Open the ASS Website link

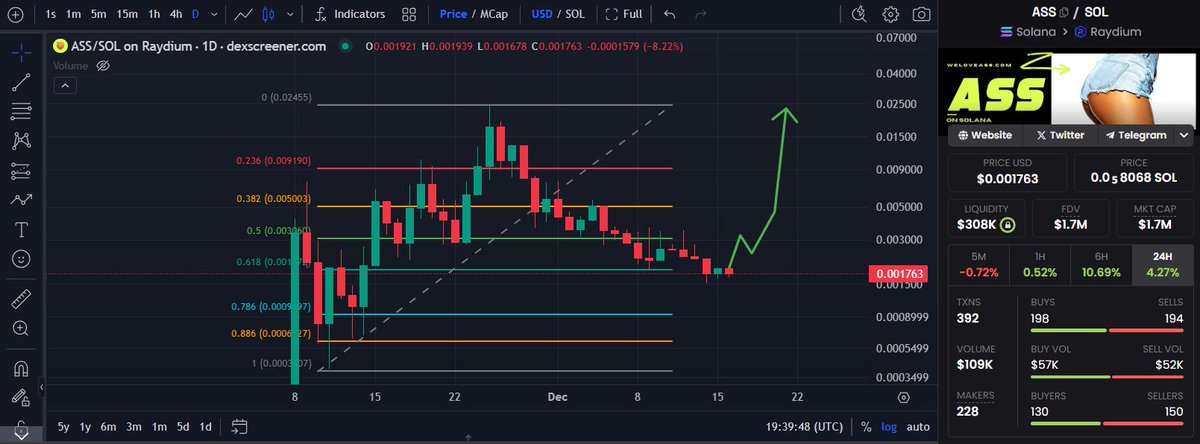pyautogui.click(x=985, y=135)
